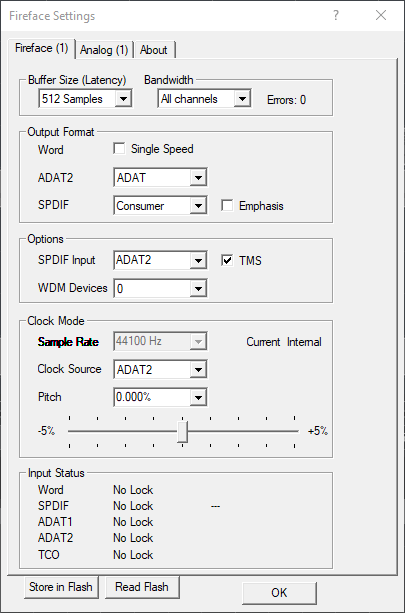Screen dimensions: 405x613
Task: Click the grayed Sample Rate 44100 Hz dropdown
Action: click(160, 341)
